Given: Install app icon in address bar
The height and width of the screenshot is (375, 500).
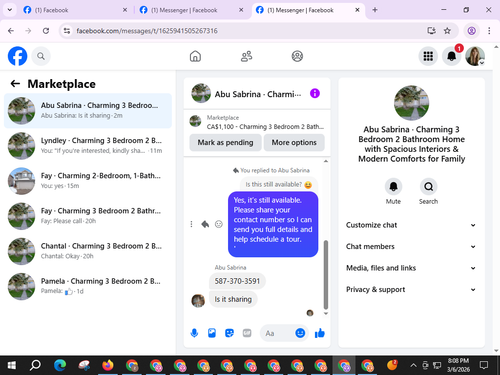Looking at the screenshot, I should tap(431, 31).
